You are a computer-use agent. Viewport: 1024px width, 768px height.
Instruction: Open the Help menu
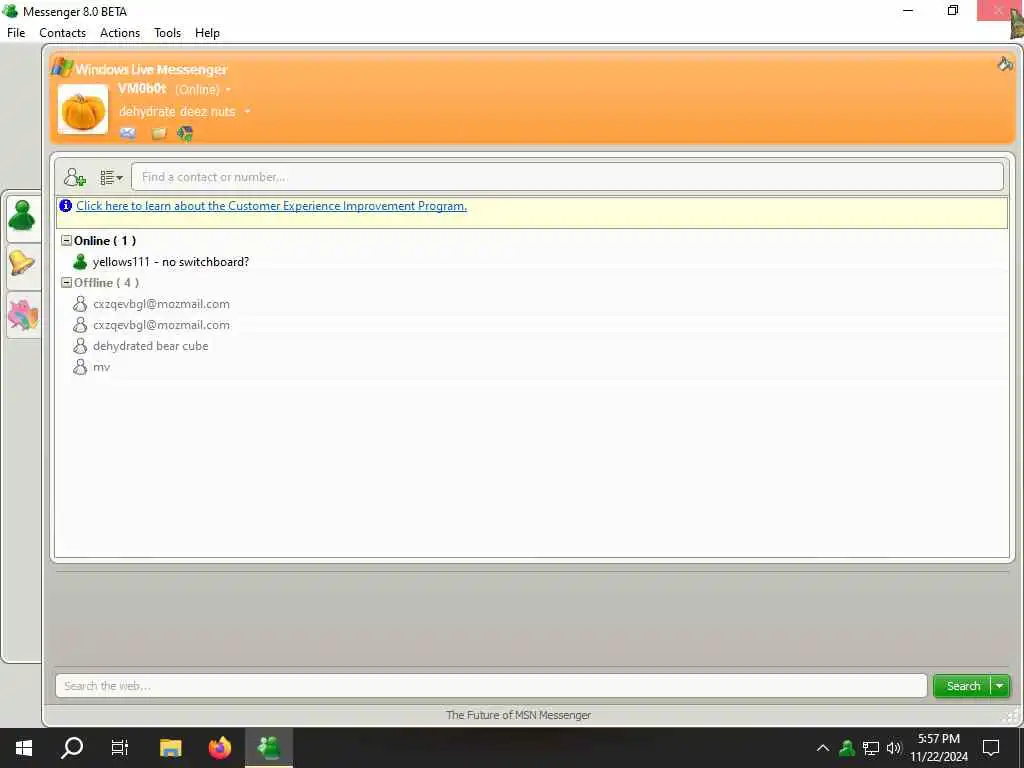click(208, 33)
